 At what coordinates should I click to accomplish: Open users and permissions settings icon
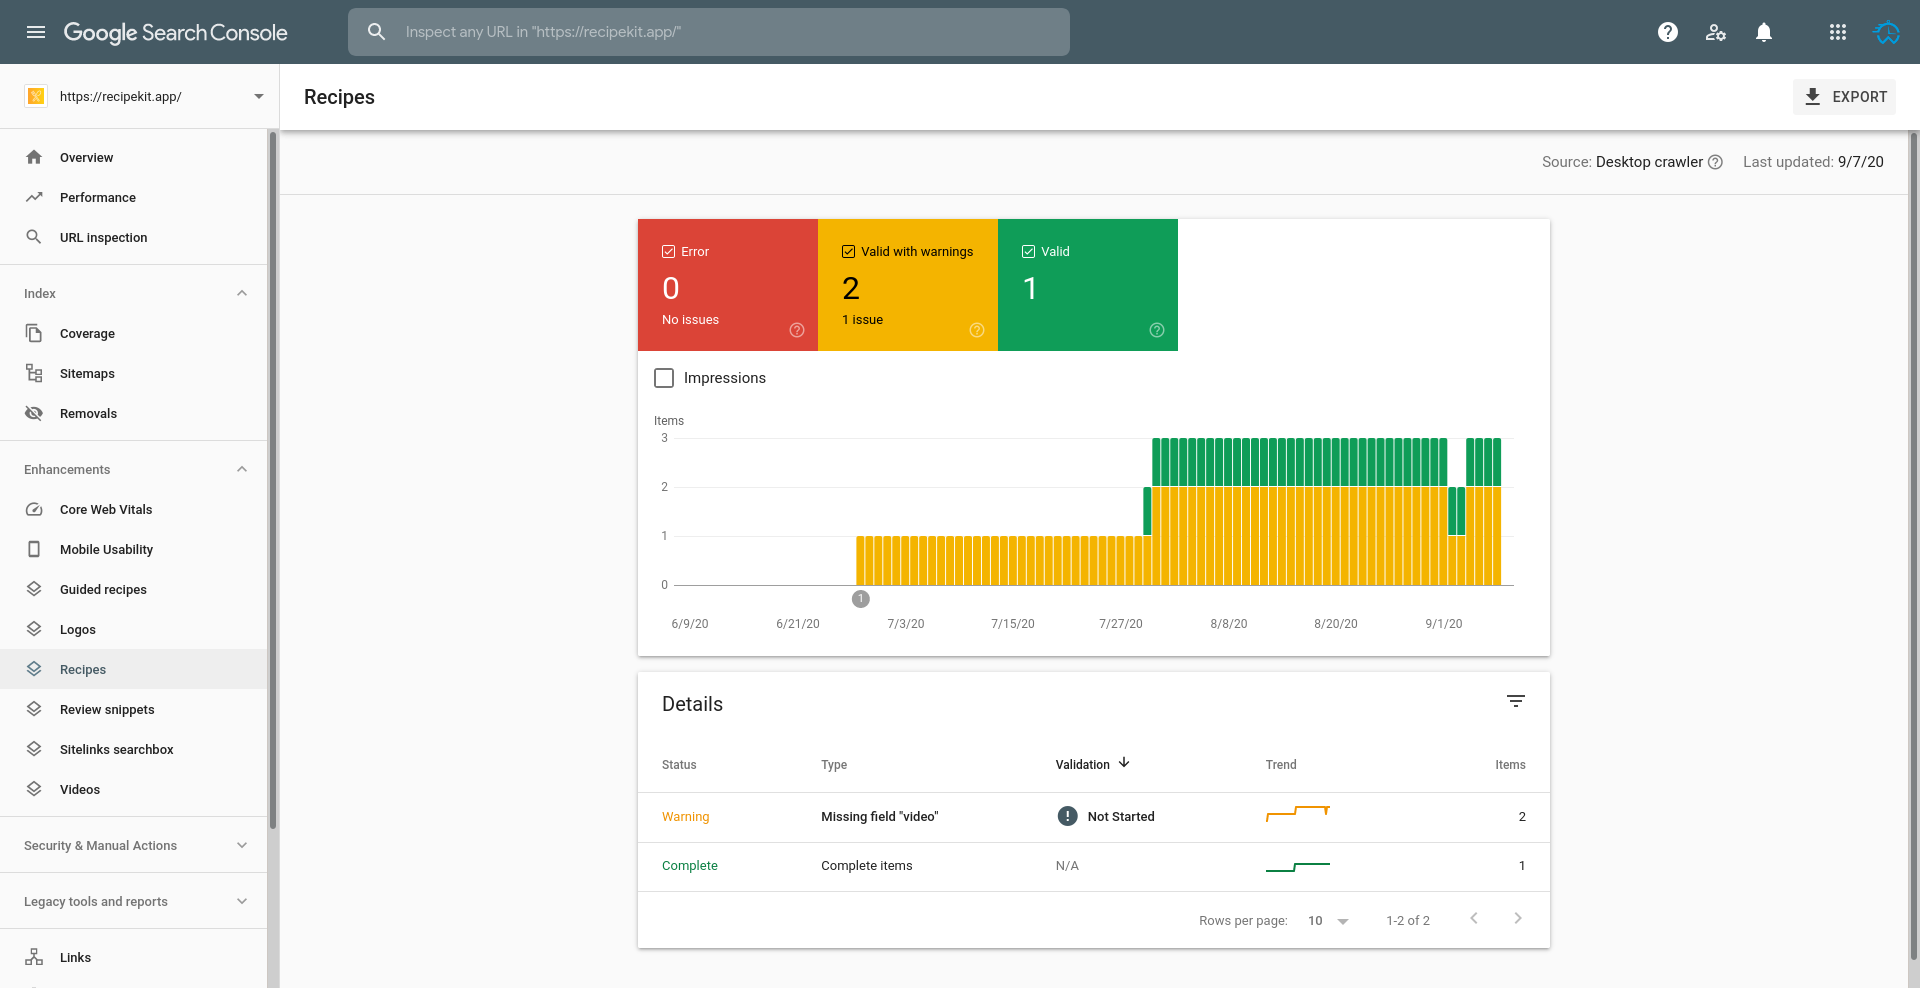click(1716, 32)
